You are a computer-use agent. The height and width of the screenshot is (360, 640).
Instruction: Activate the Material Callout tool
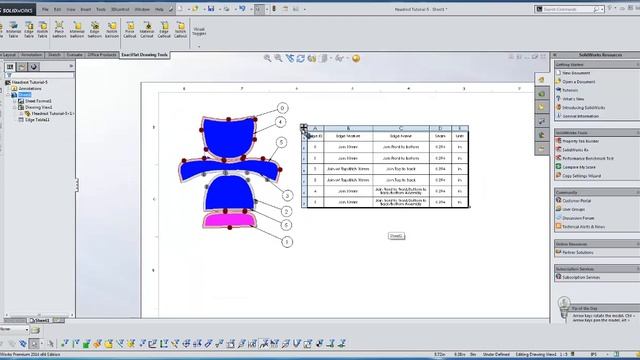147,30
